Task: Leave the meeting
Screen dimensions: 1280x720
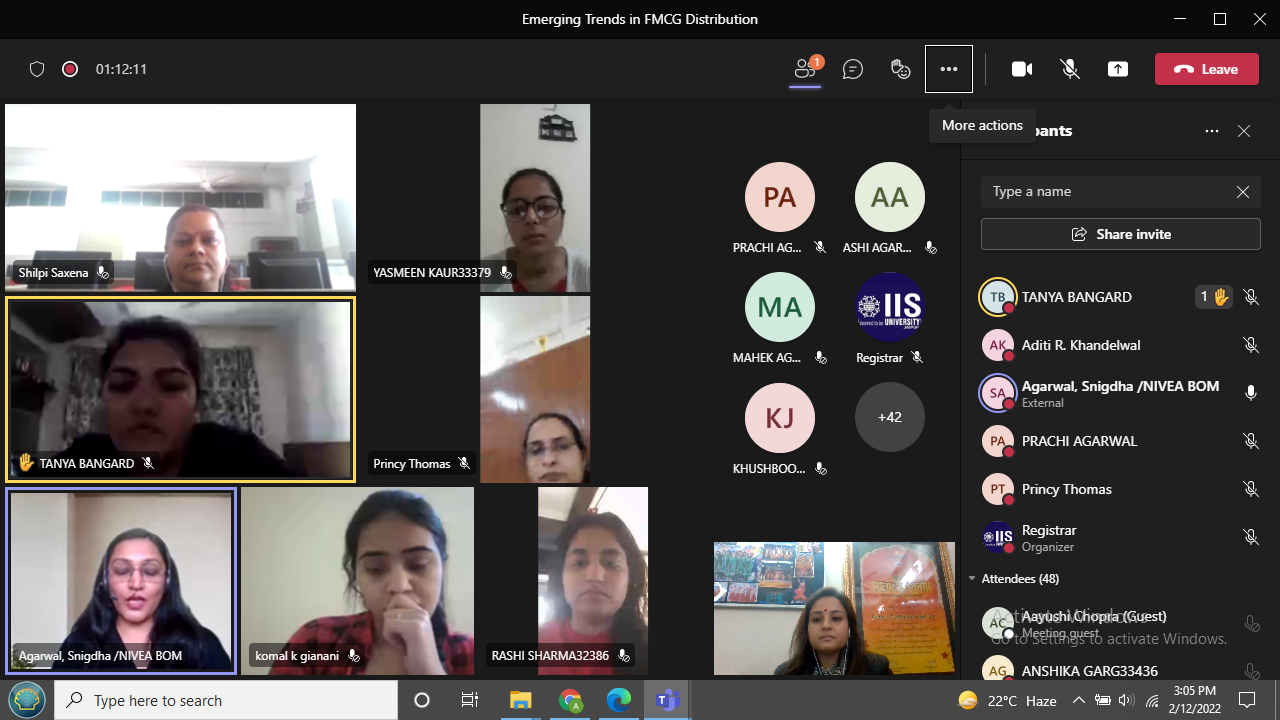Action: tap(1206, 69)
